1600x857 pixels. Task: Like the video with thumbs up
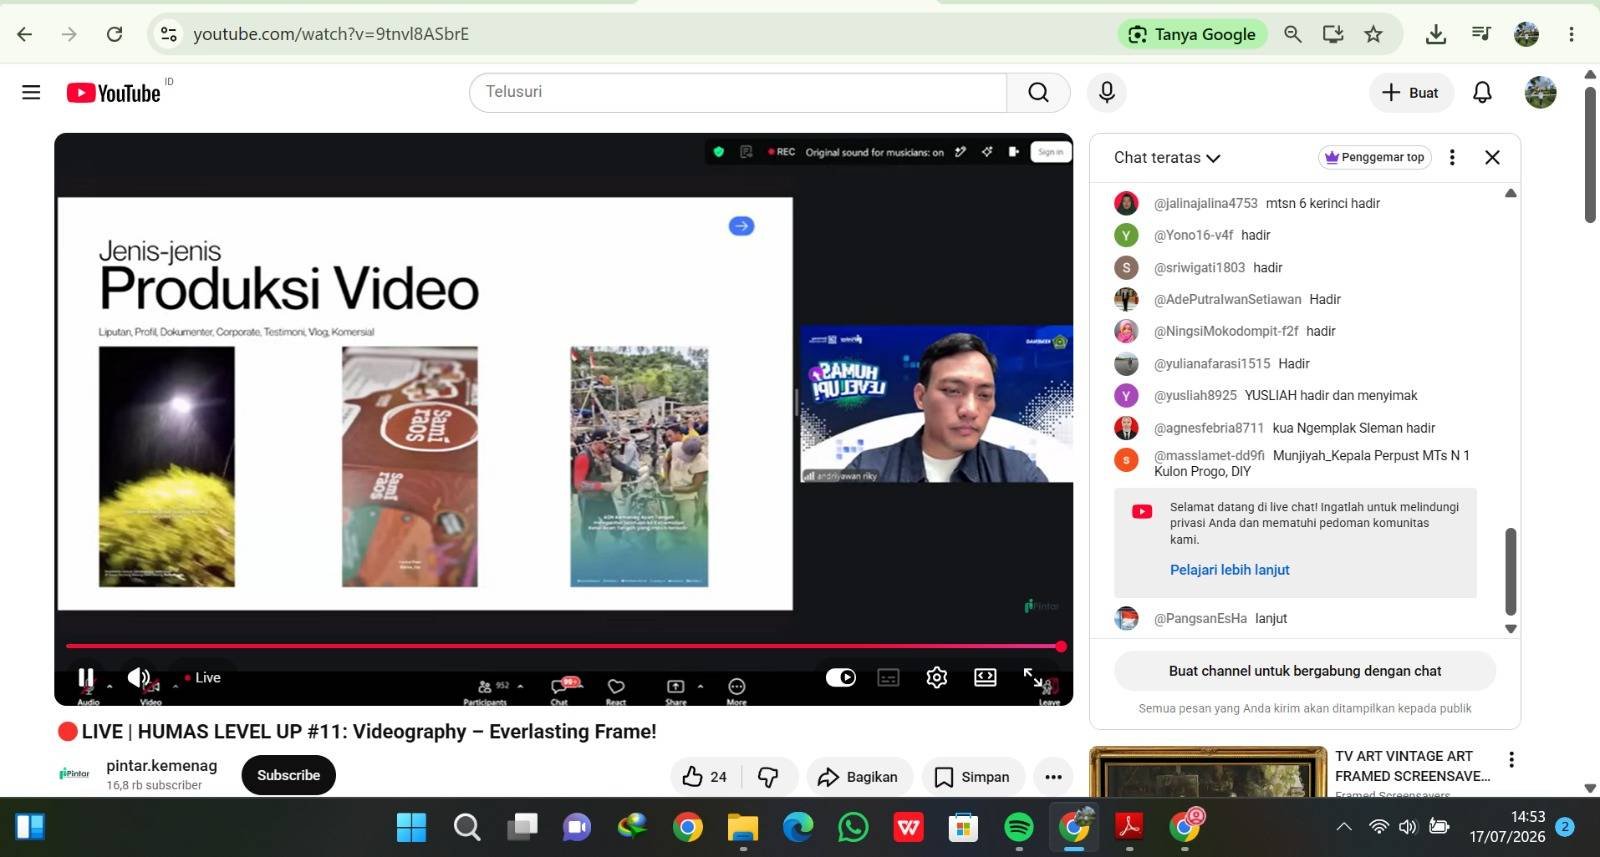(706, 777)
